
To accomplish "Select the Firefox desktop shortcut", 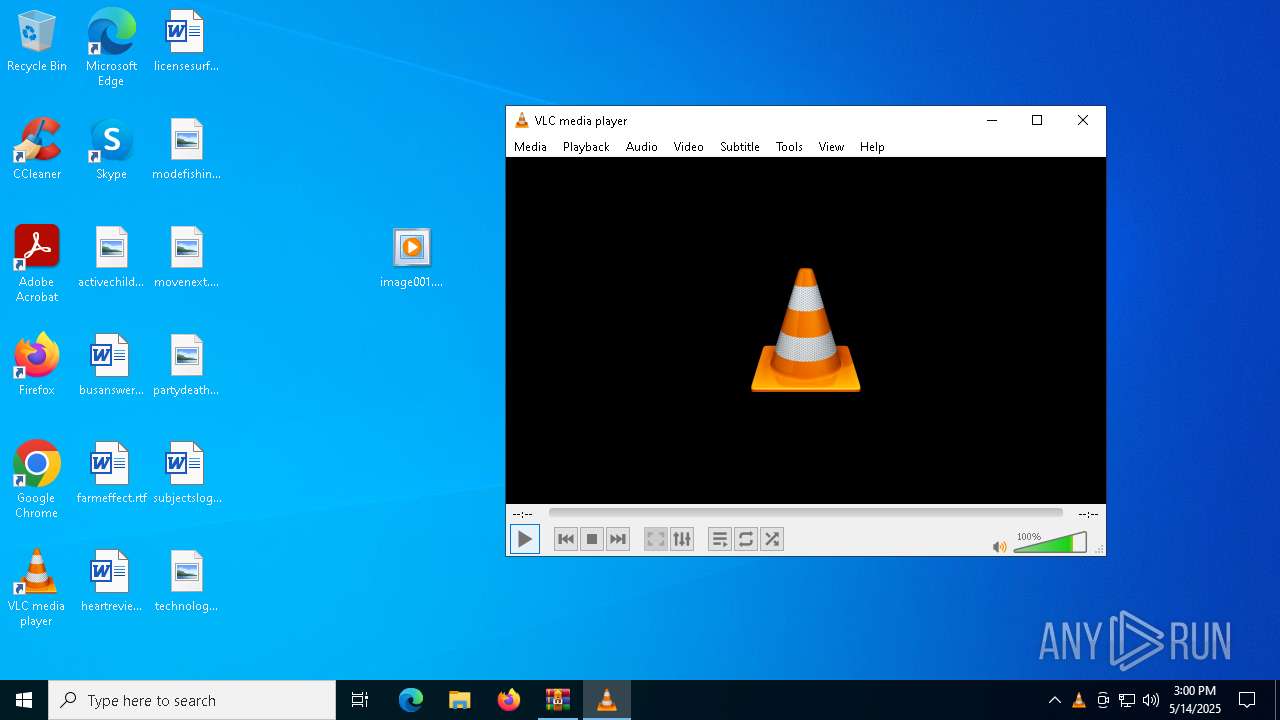I will [37, 365].
